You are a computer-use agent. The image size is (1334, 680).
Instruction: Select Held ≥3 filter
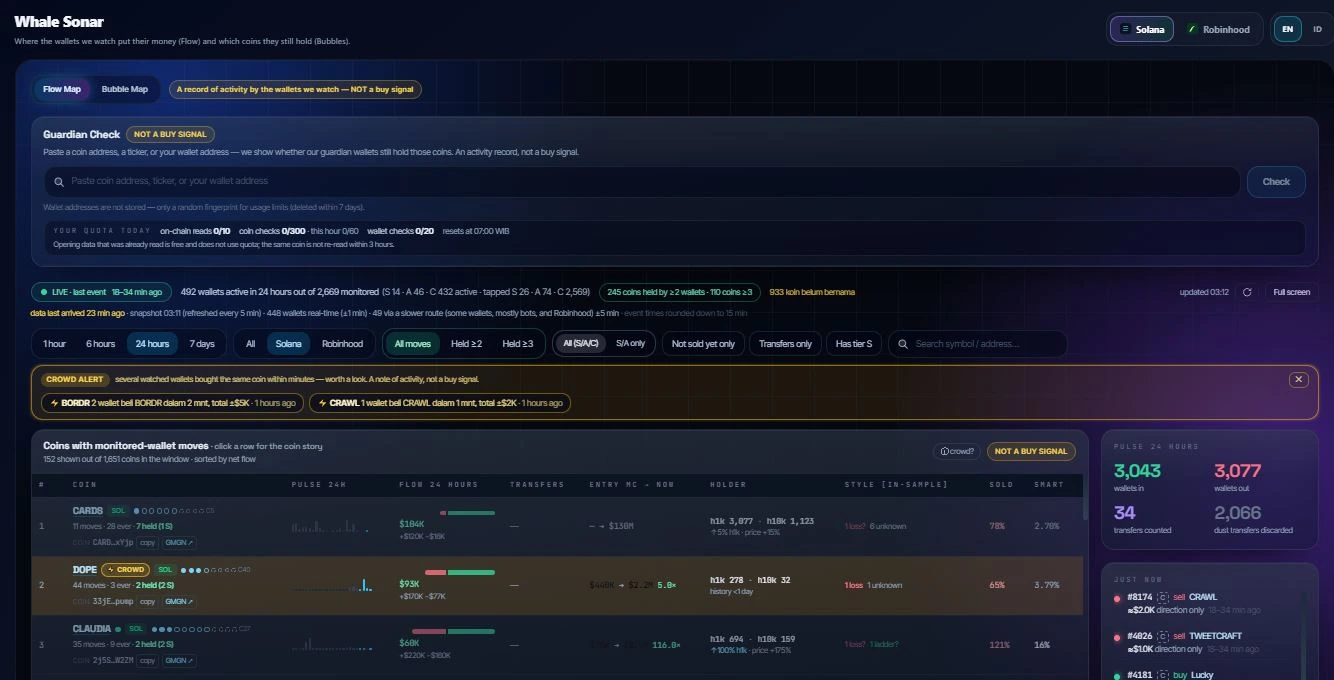(517, 344)
